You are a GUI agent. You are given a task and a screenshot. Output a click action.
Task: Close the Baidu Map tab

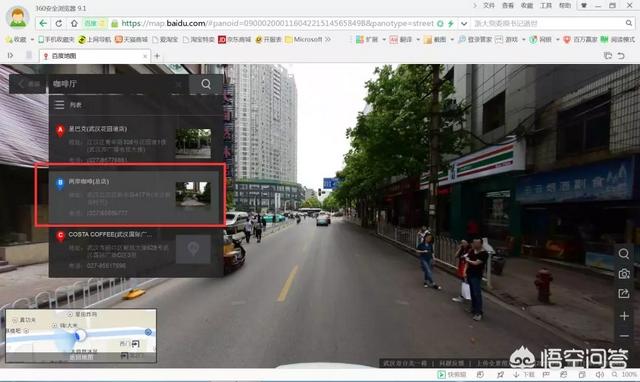tap(145, 56)
